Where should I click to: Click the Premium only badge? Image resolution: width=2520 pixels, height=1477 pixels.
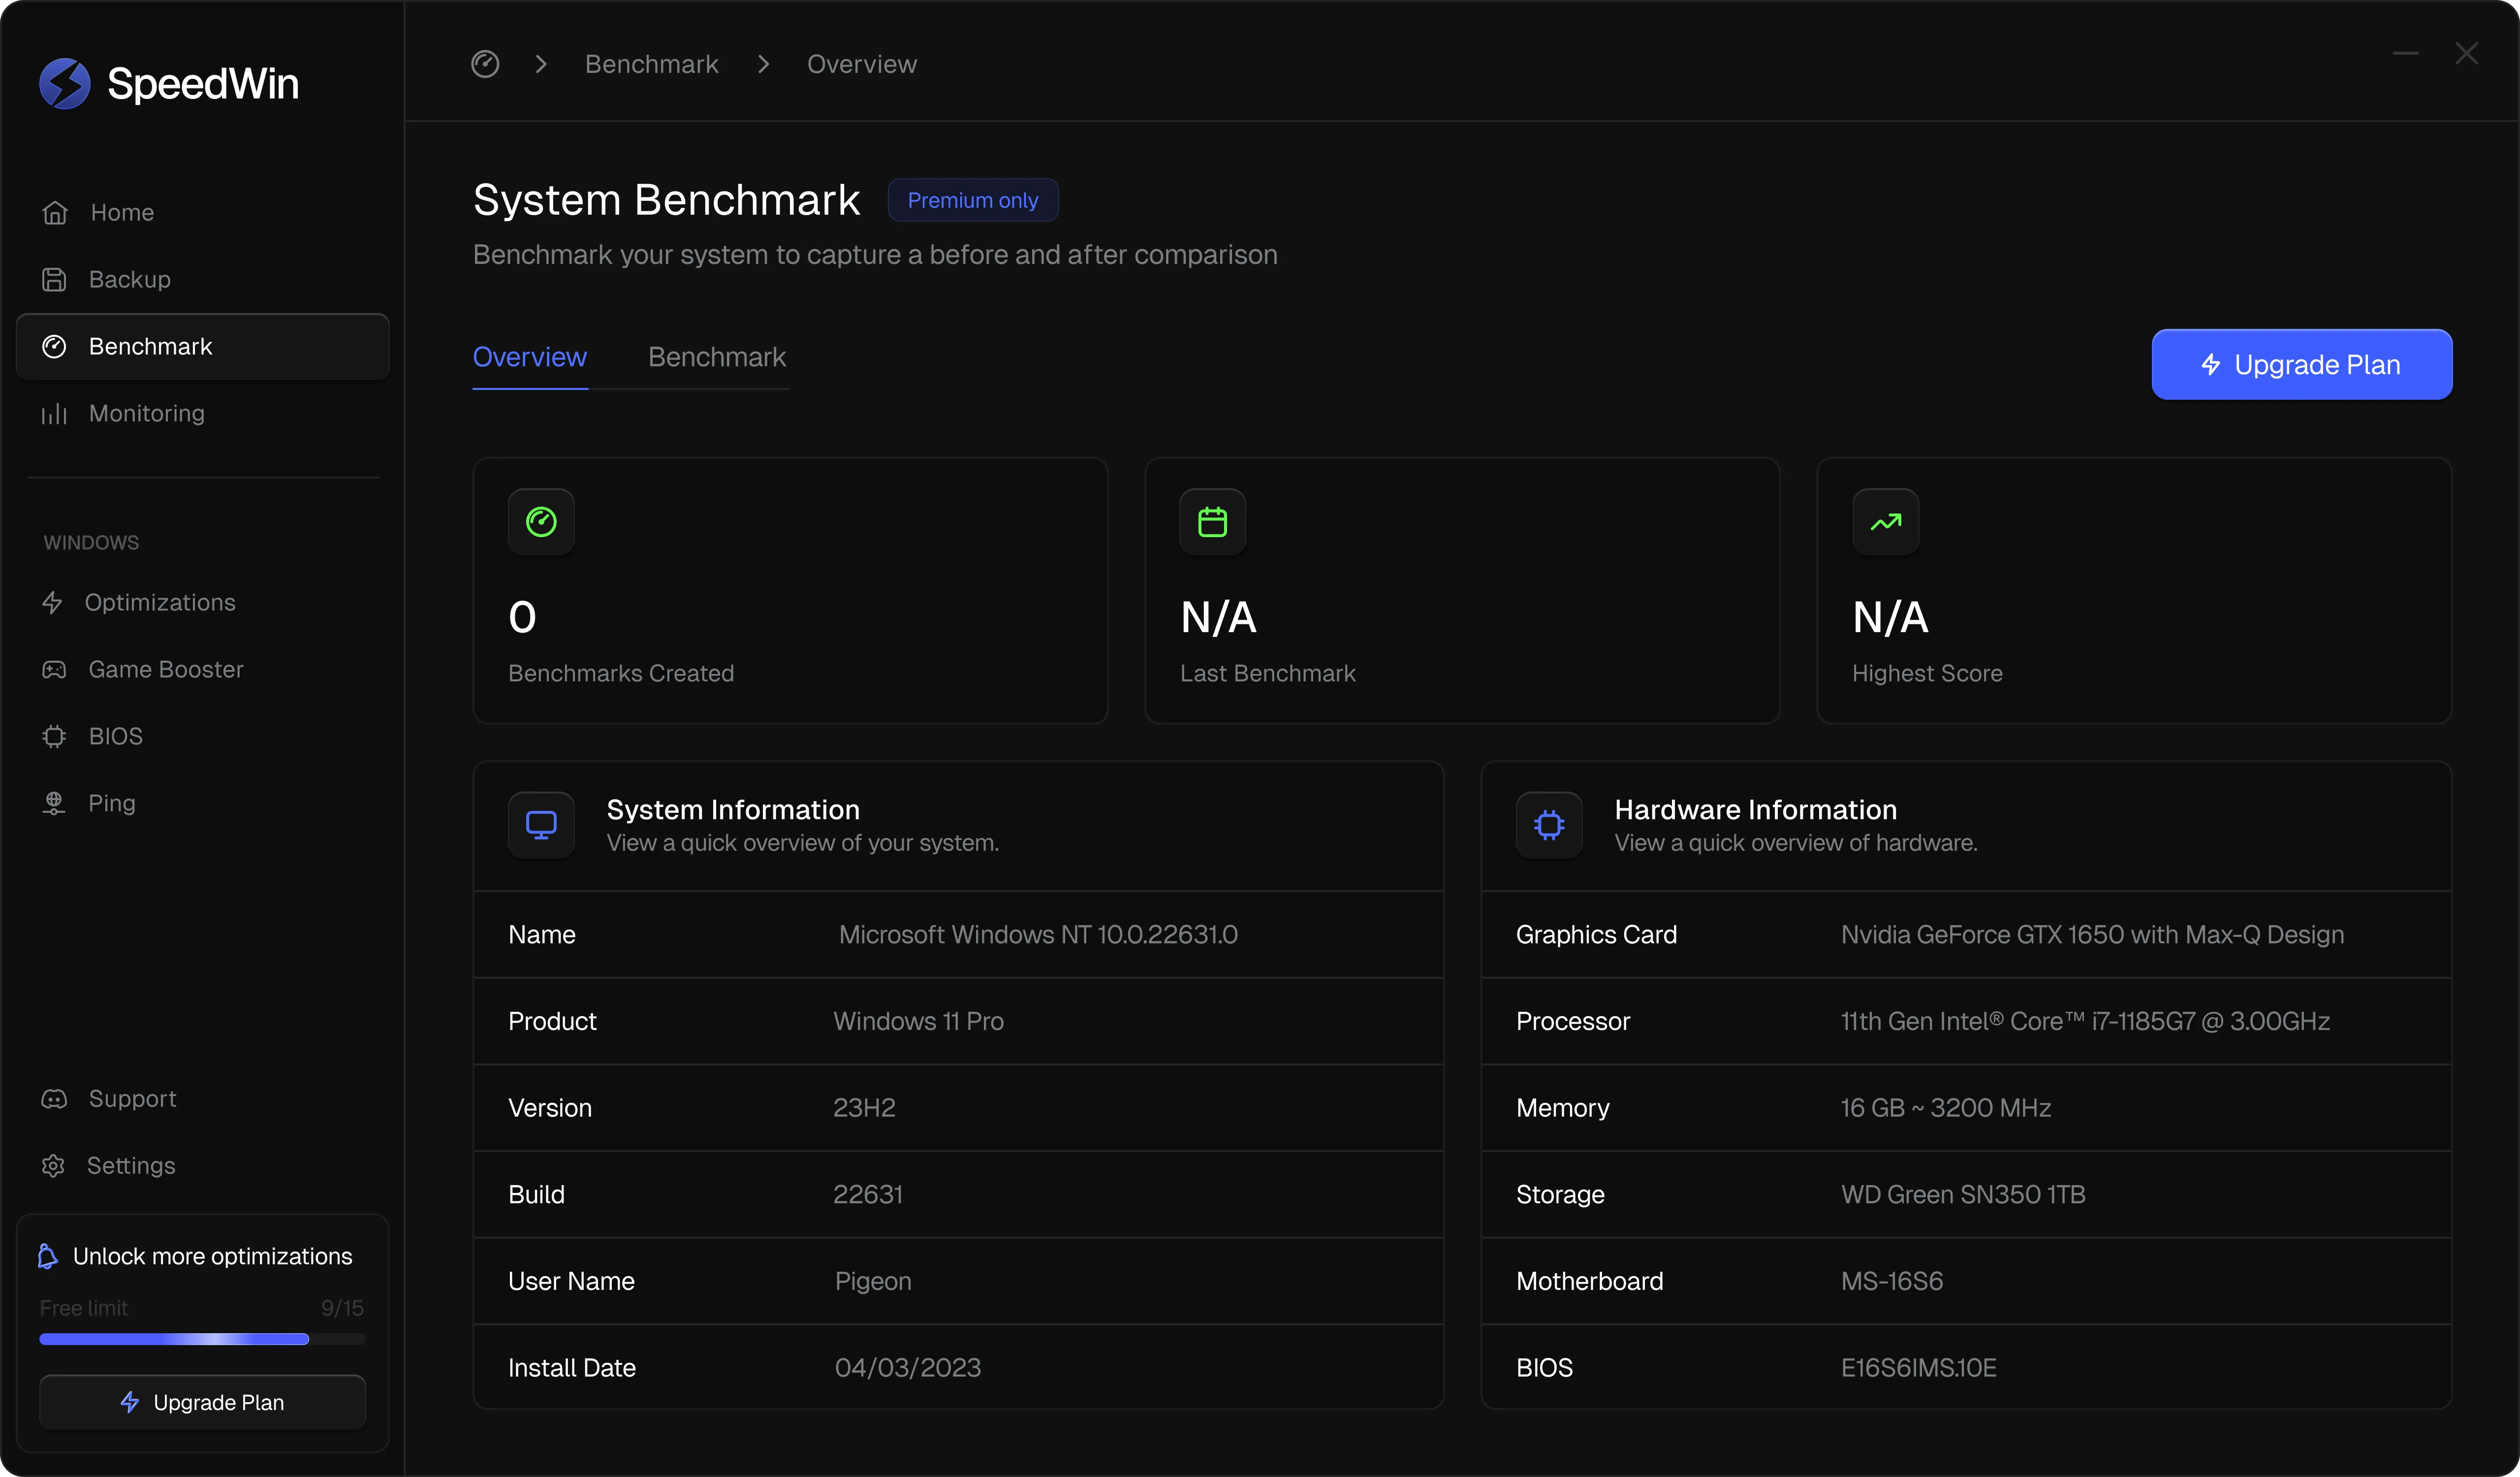(972, 199)
